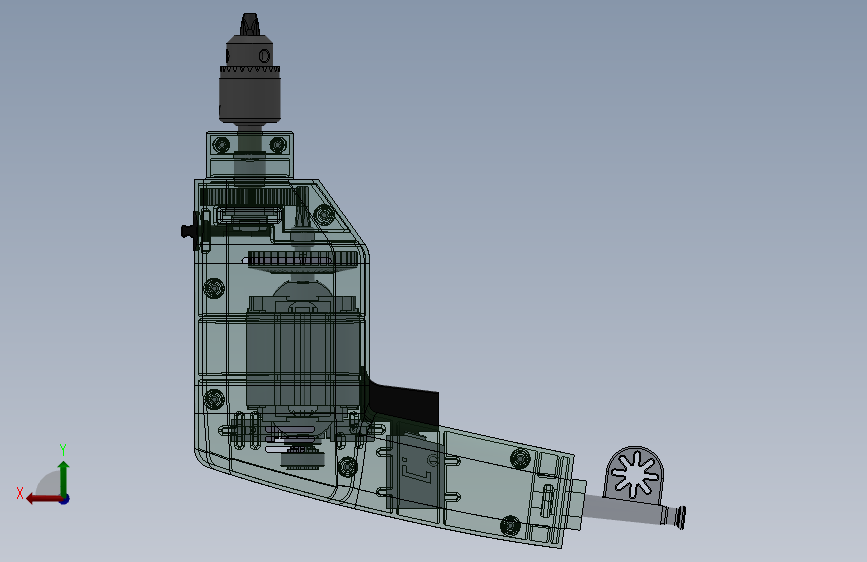Select the large gear below chuck spindle
This screenshot has width=867, height=562.
click(x=247, y=197)
